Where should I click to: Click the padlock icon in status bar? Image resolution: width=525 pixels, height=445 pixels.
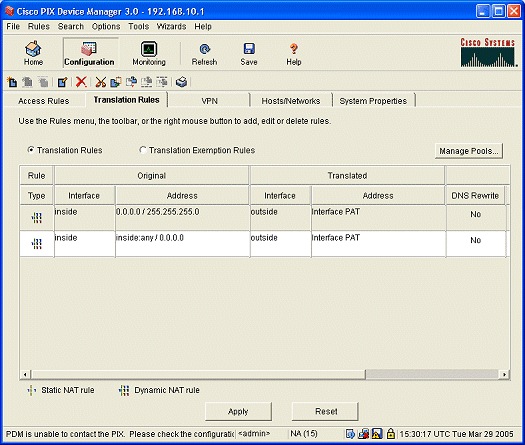[390, 434]
